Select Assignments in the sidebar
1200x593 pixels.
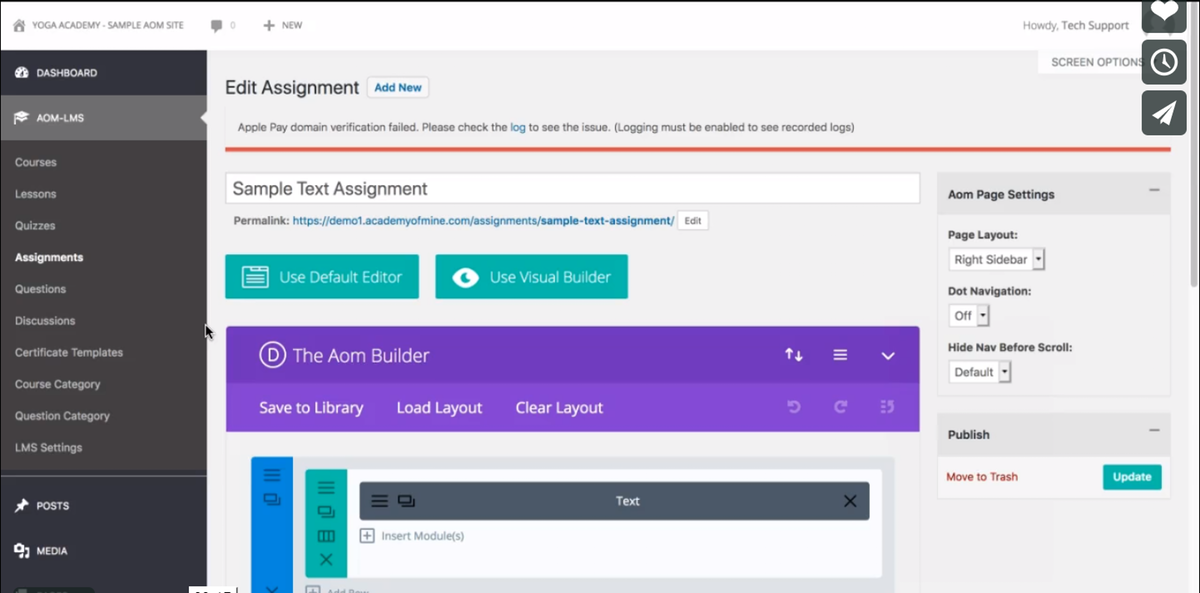(x=49, y=257)
